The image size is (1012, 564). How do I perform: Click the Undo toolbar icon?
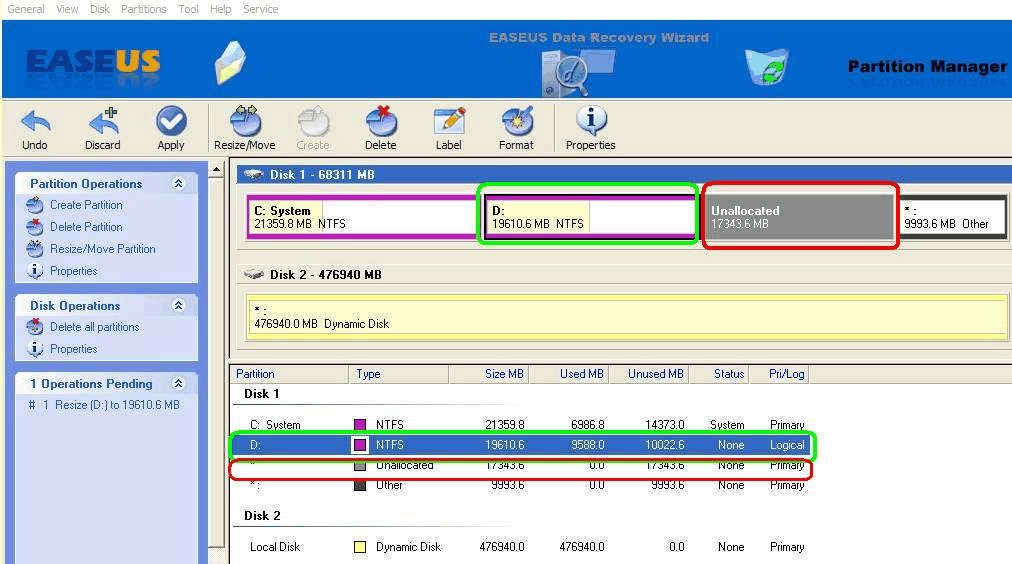[35, 121]
